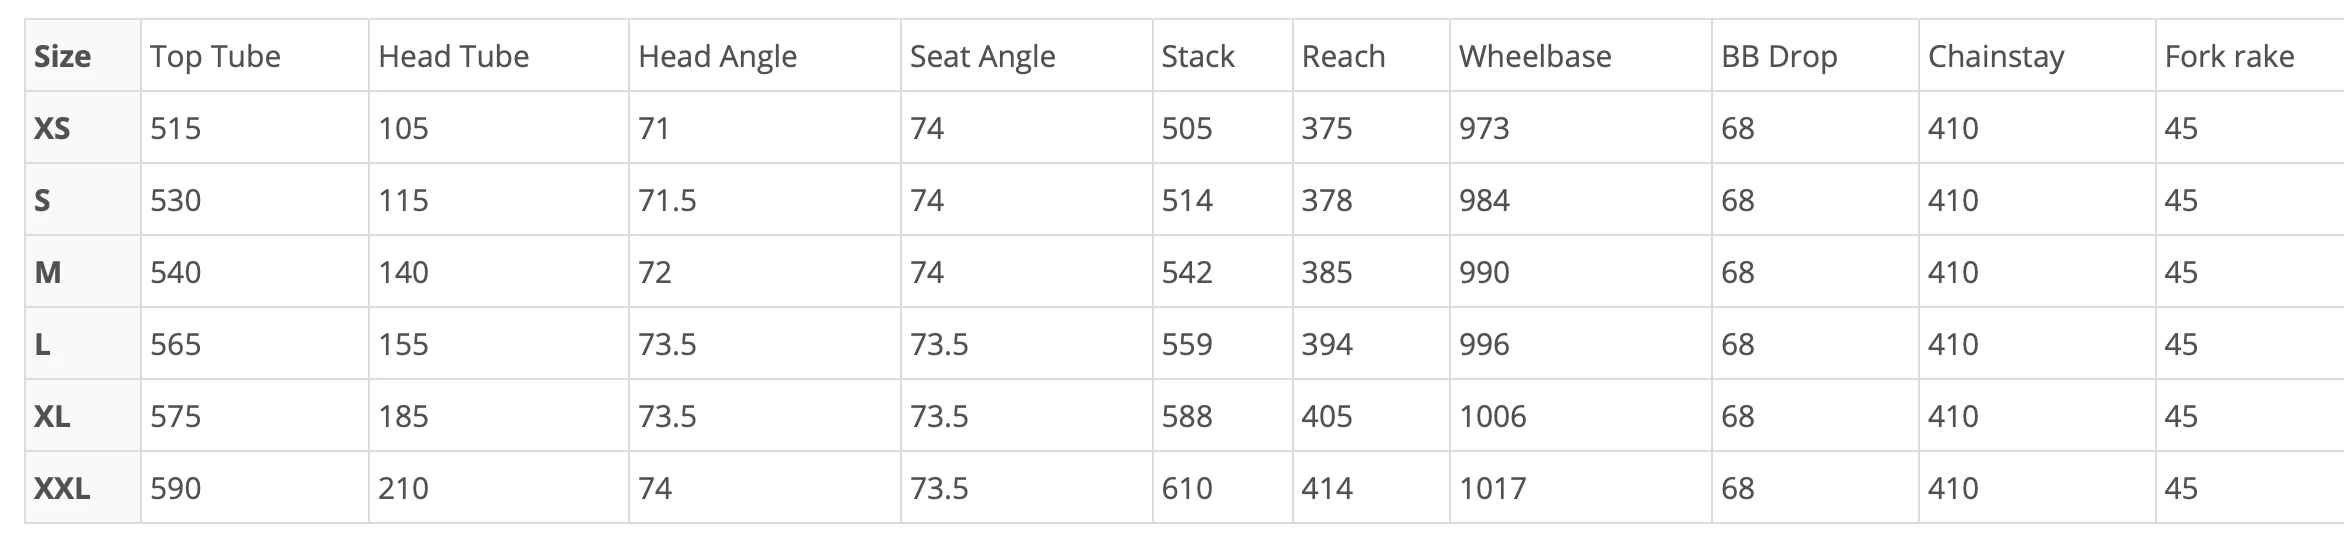Viewport: 2344px width, 536px height.
Task: Select the XXL size row label
Action: [62, 489]
